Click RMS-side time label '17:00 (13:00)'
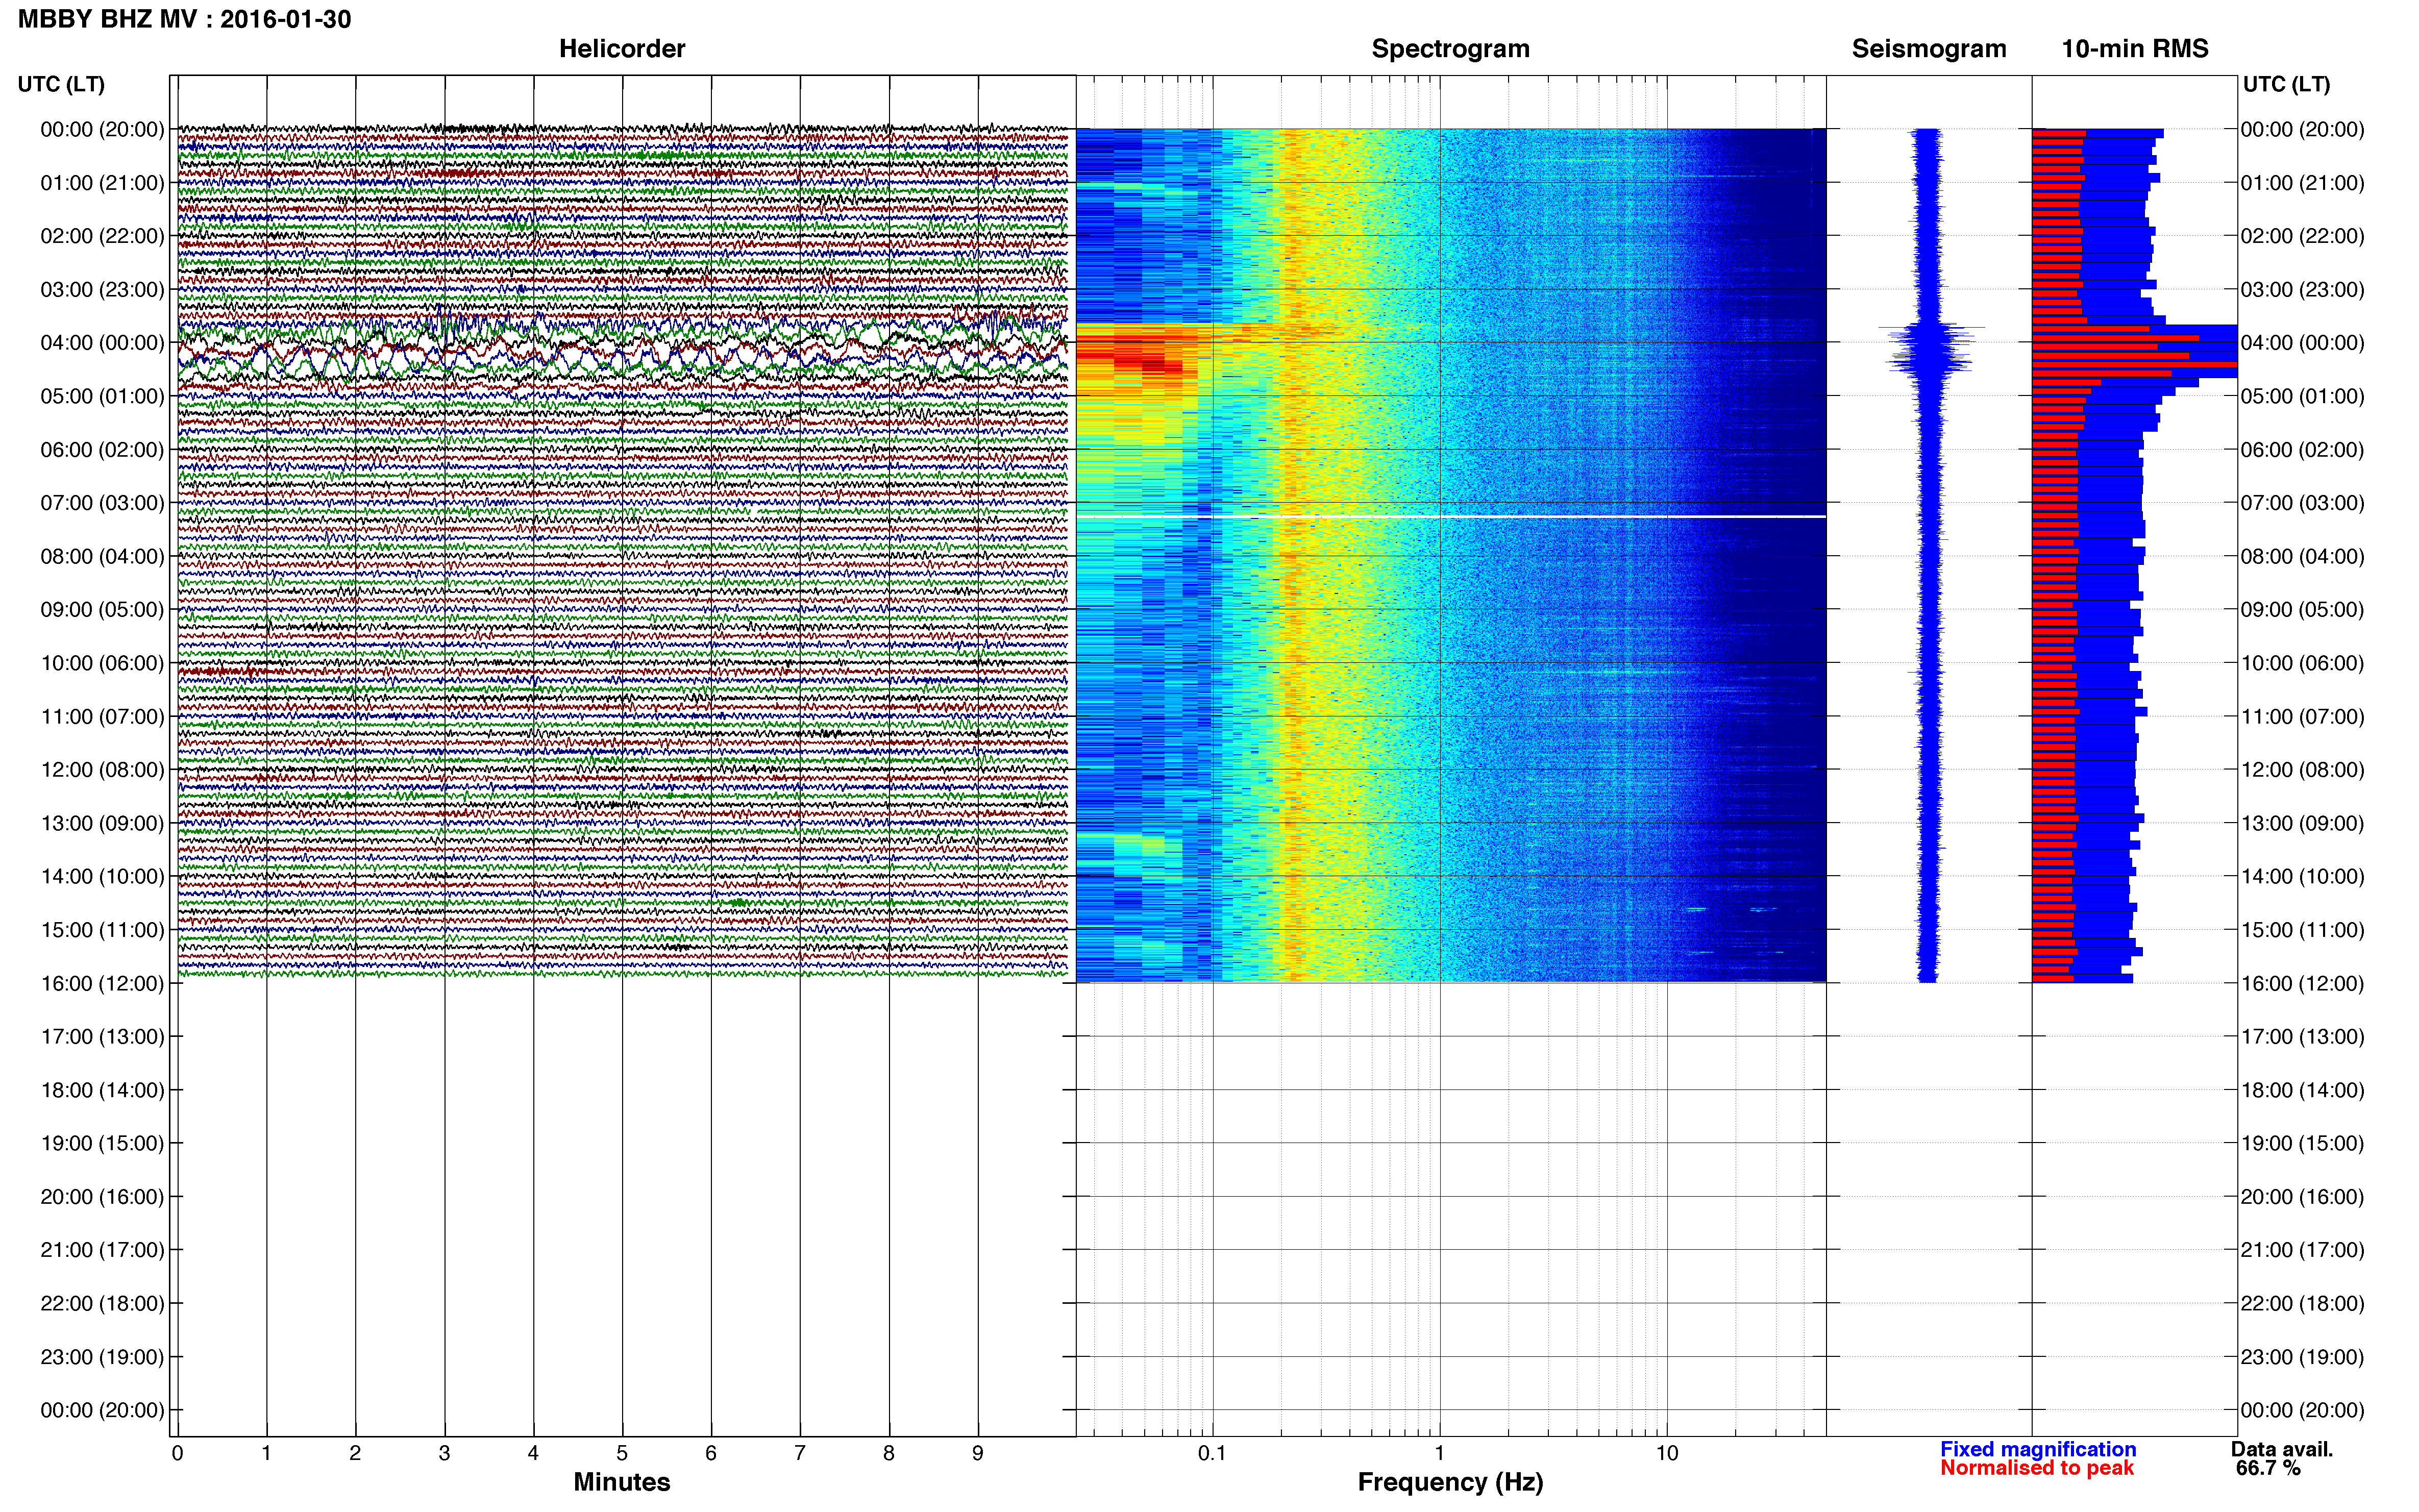The width and height of the screenshot is (2419, 1512). coord(2303,1037)
